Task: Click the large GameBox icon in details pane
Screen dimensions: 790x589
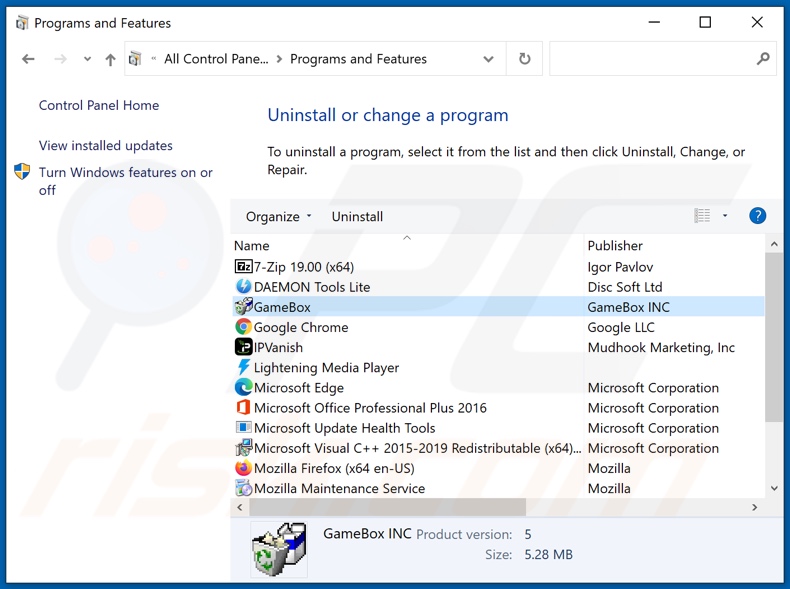Action: [x=279, y=549]
